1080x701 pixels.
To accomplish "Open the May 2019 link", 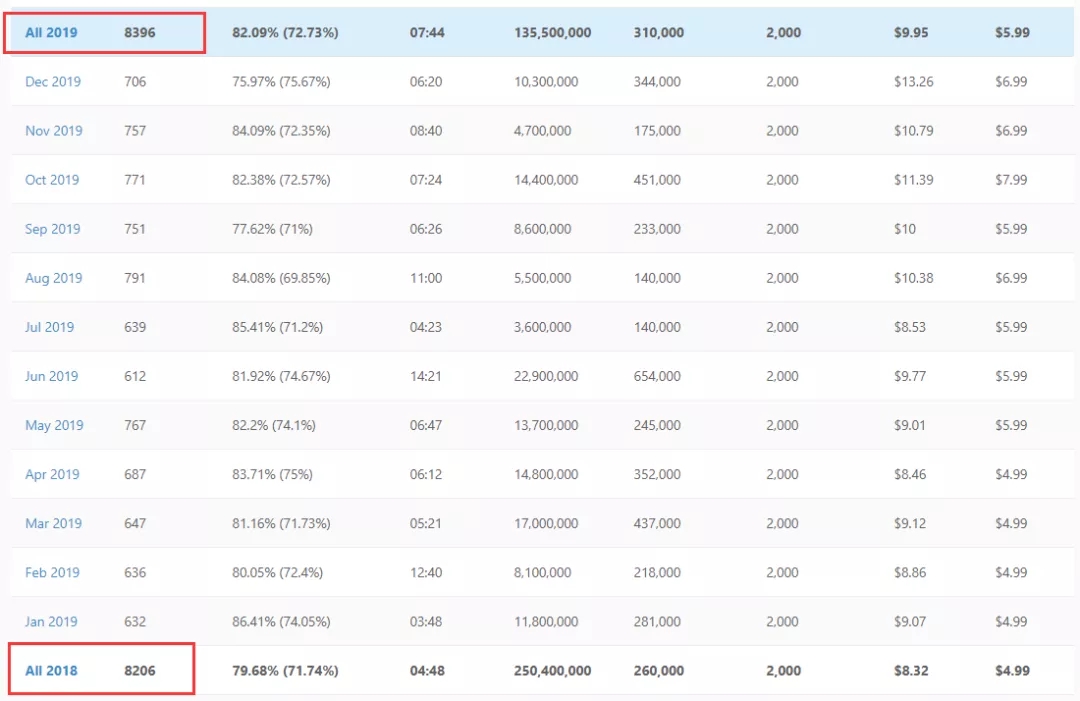I will [54, 425].
